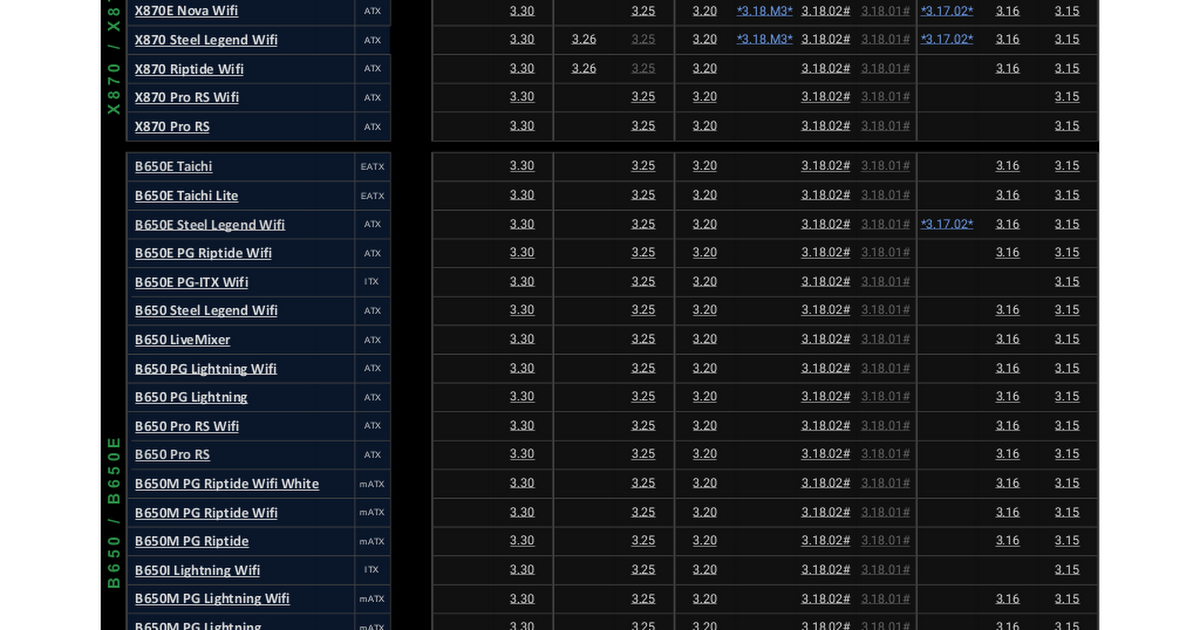1200x630 pixels.
Task: Open 3.30 BIOS for B650E Taichi
Action: point(522,166)
